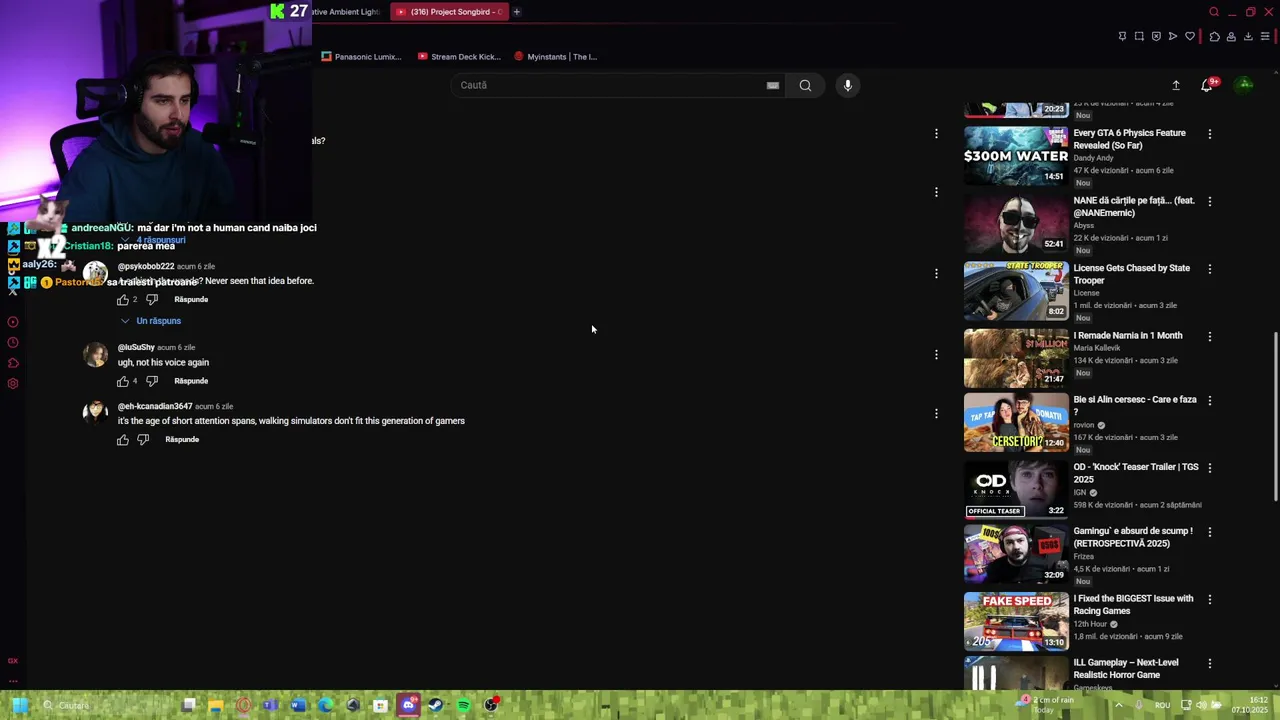Click the snapshot capture icon in toolbar
The width and height of the screenshot is (1280, 720).
[1139, 36]
